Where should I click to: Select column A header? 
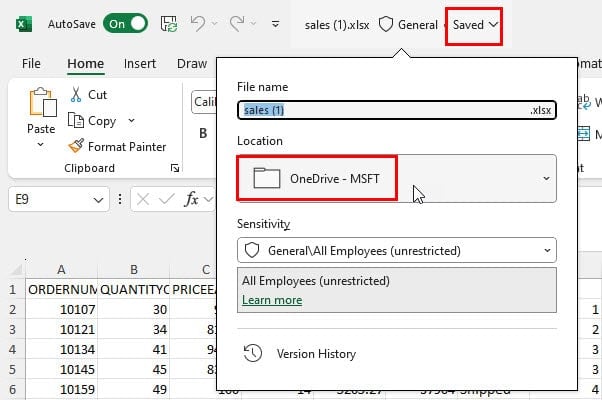61,269
